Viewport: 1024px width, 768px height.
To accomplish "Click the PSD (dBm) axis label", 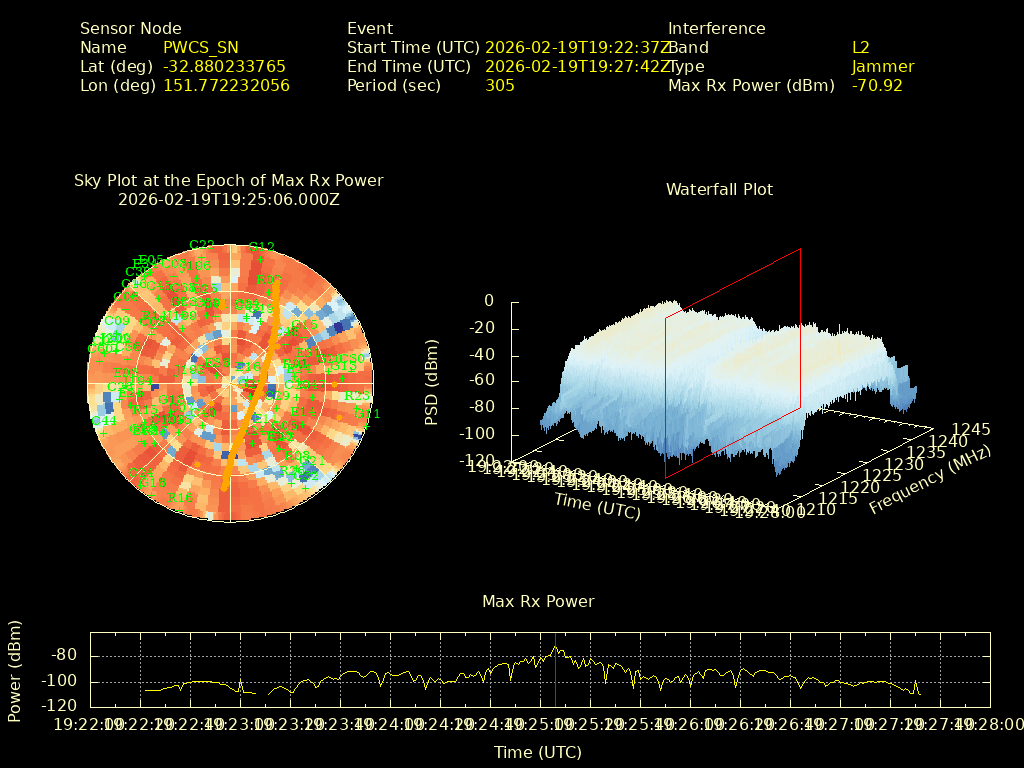I will click(432, 385).
